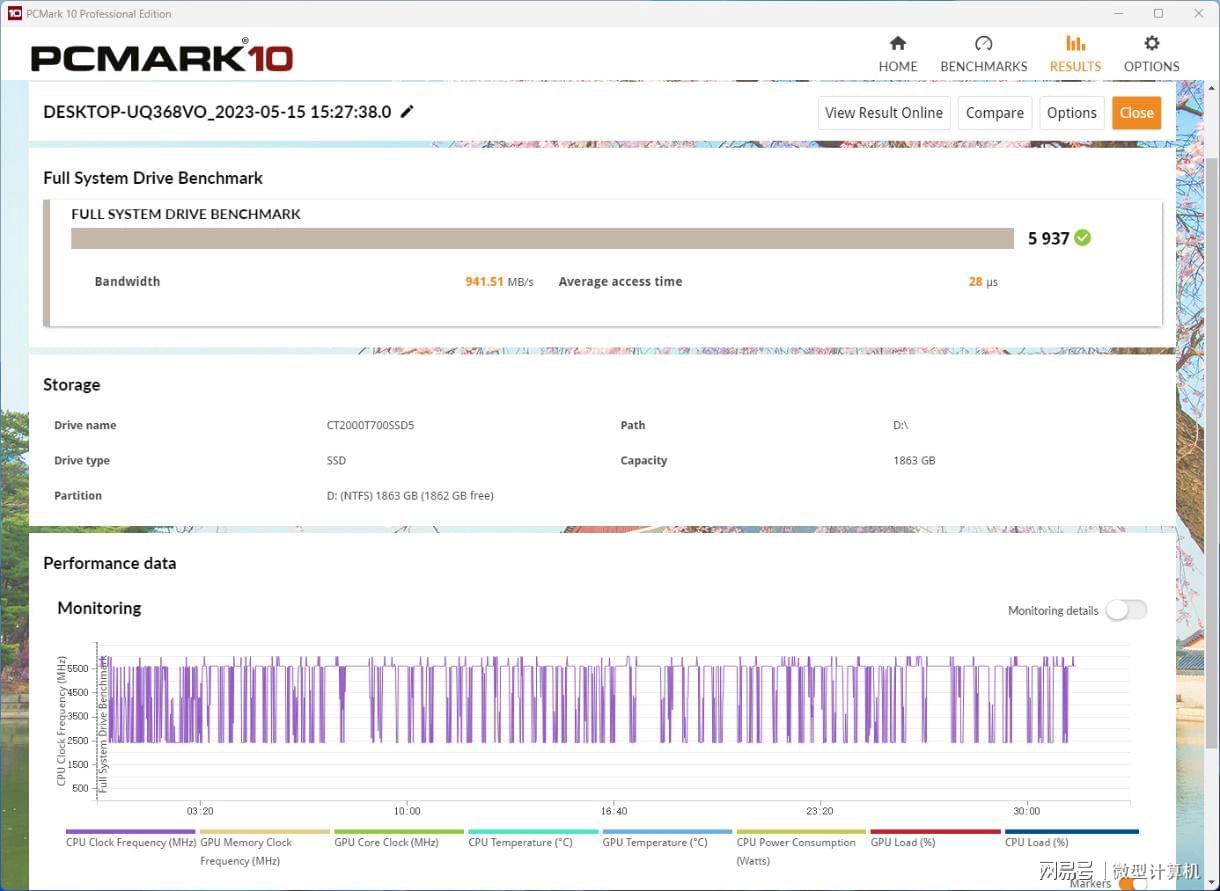This screenshot has width=1220, height=891.
Task: Click the 941.51 MB/s bandwidth value
Action: (499, 282)
